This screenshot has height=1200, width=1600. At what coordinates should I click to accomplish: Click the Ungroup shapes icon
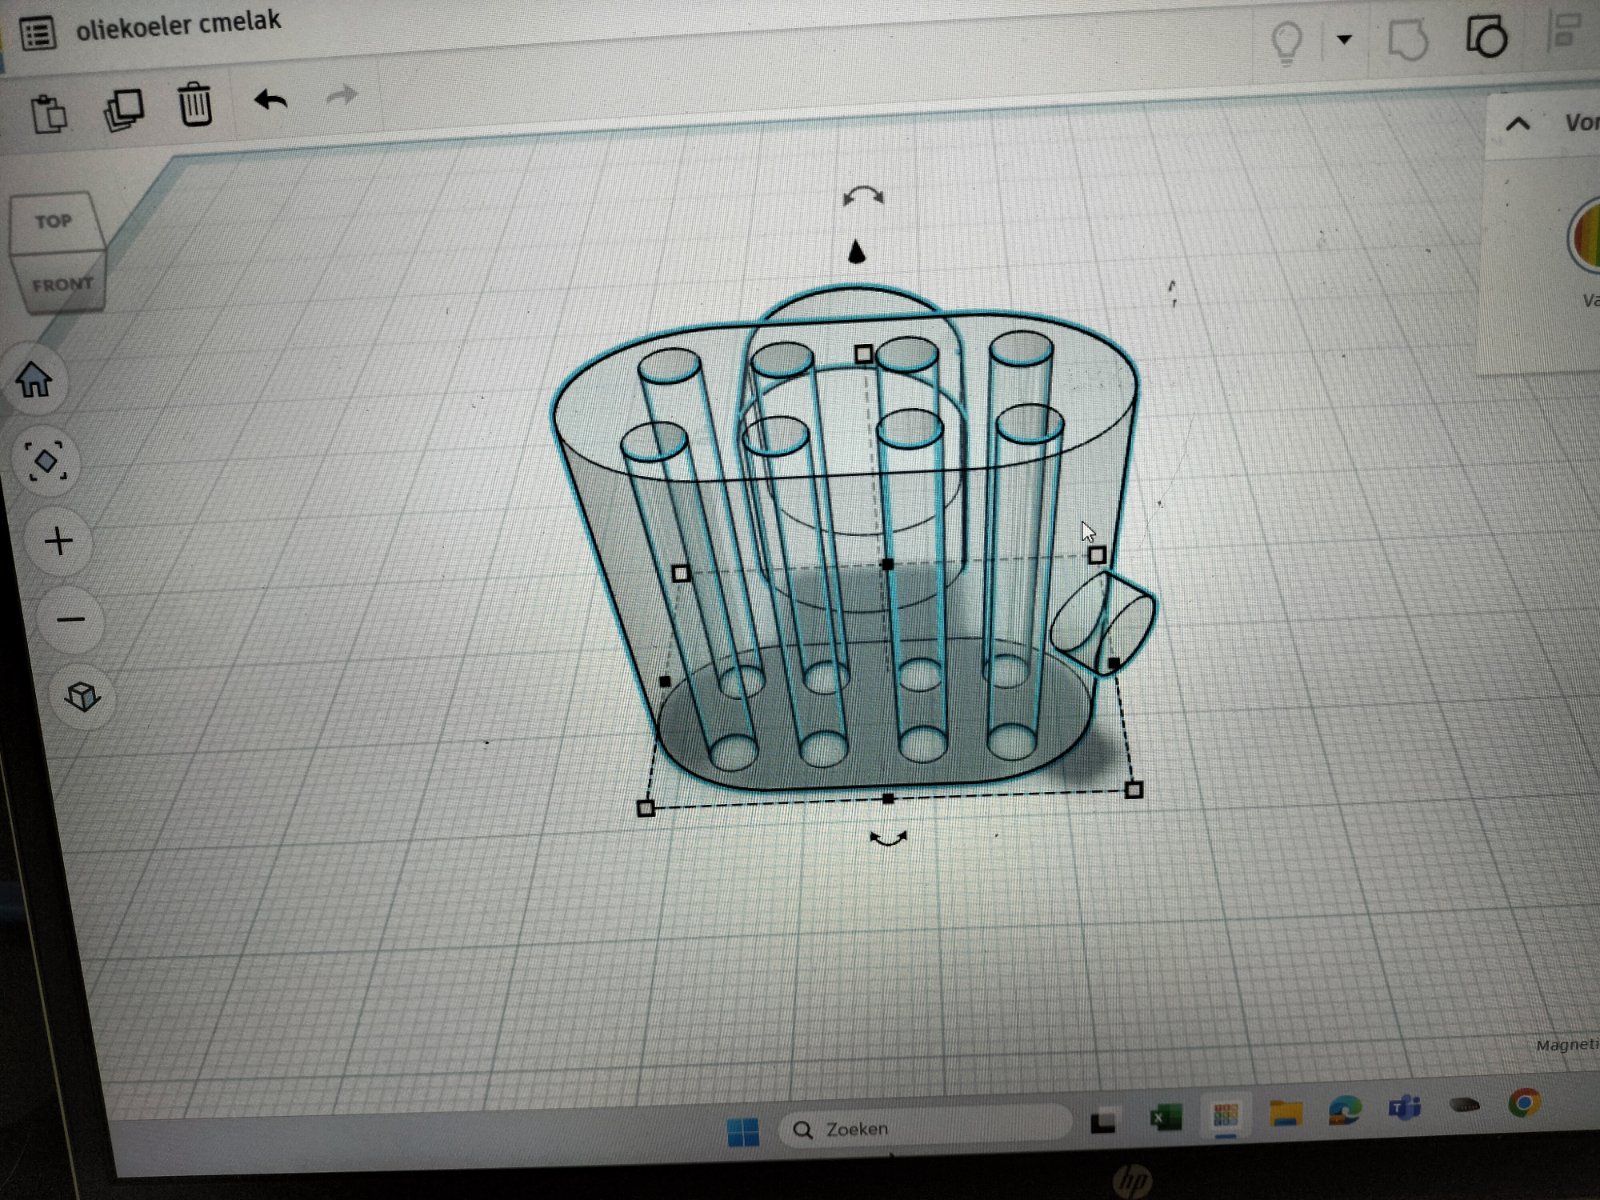point(1486,37)
